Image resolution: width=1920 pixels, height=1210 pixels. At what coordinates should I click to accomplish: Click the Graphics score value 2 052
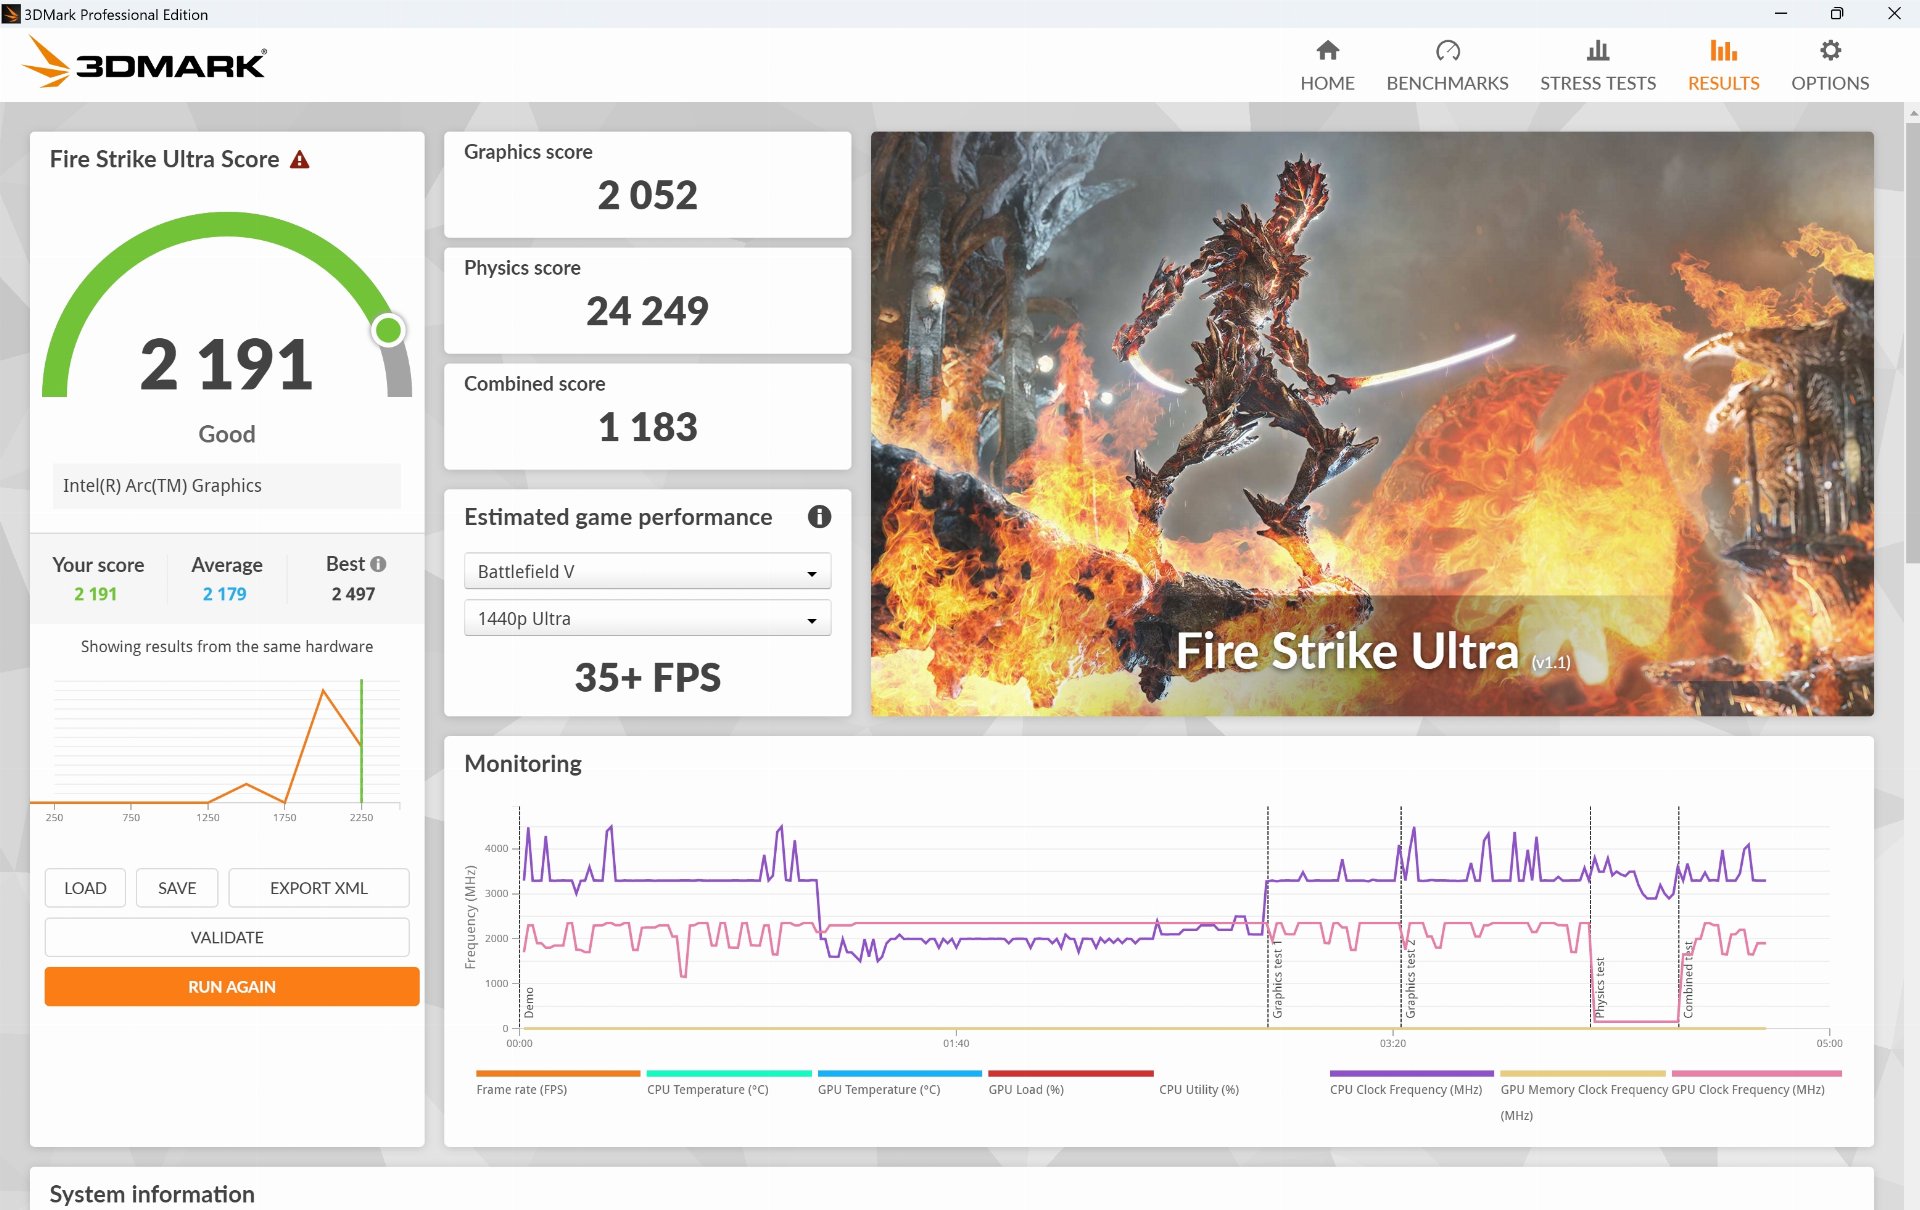[x=647, y=195]
